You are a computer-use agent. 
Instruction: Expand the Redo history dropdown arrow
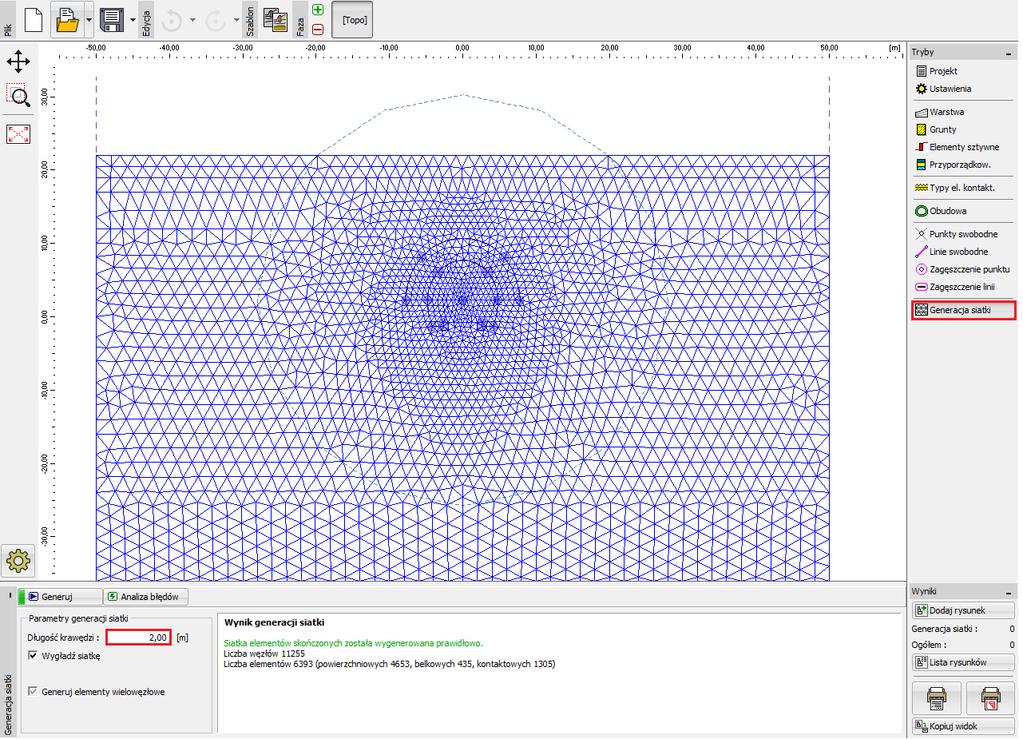pos(236,20)
